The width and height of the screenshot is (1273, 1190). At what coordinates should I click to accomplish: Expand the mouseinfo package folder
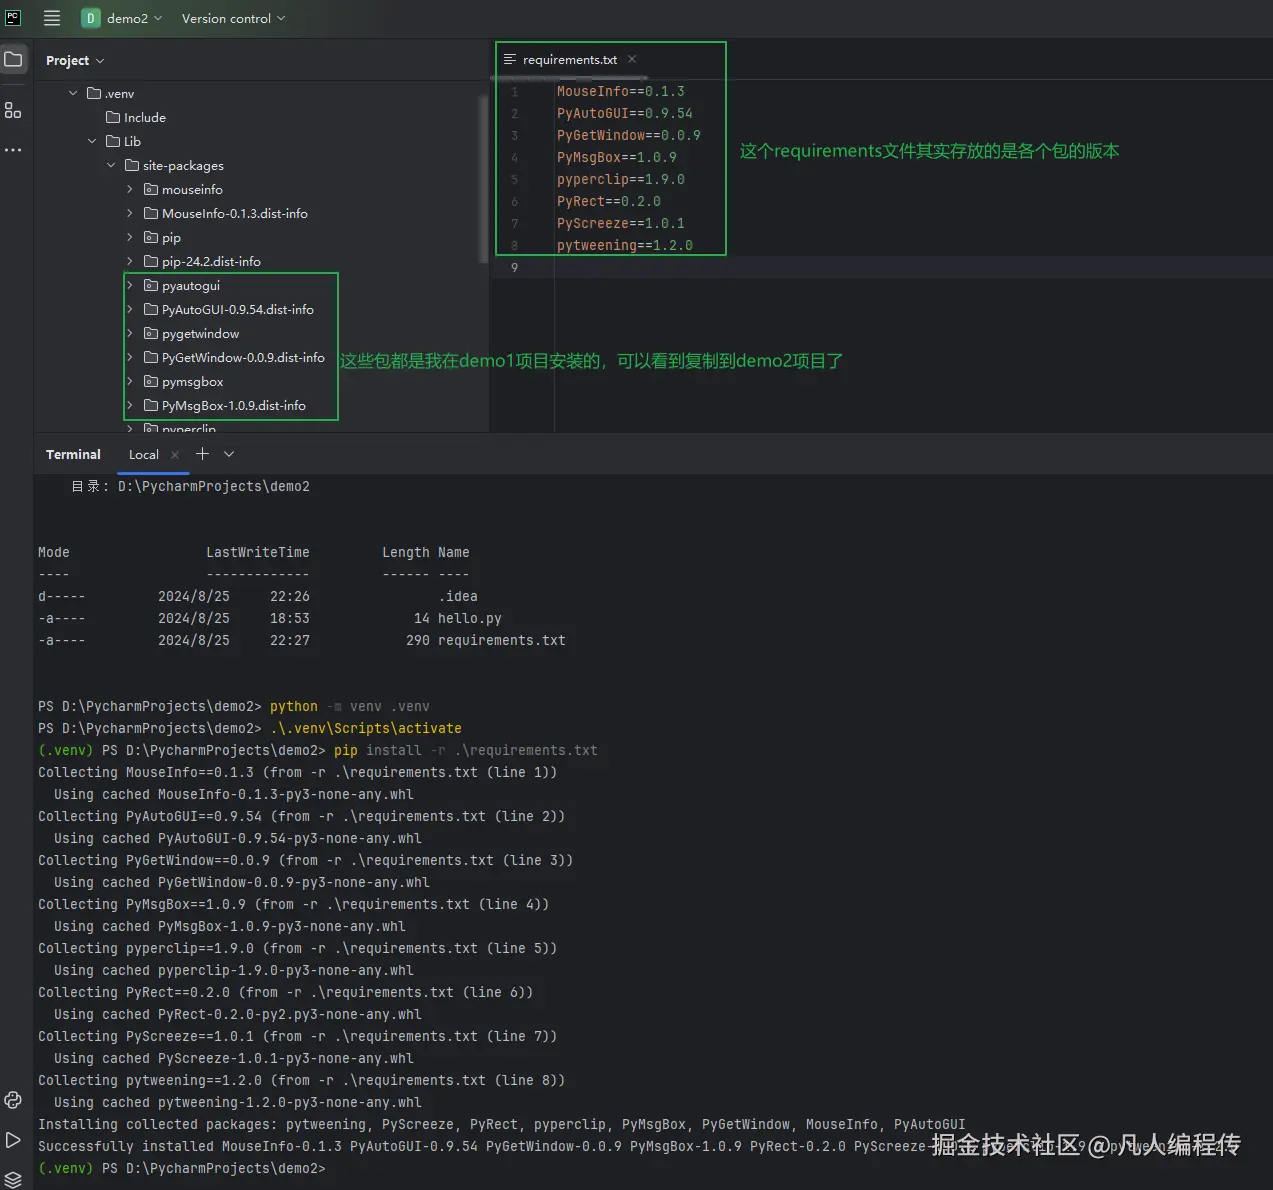pyautogui.click(x=130, y=189)
